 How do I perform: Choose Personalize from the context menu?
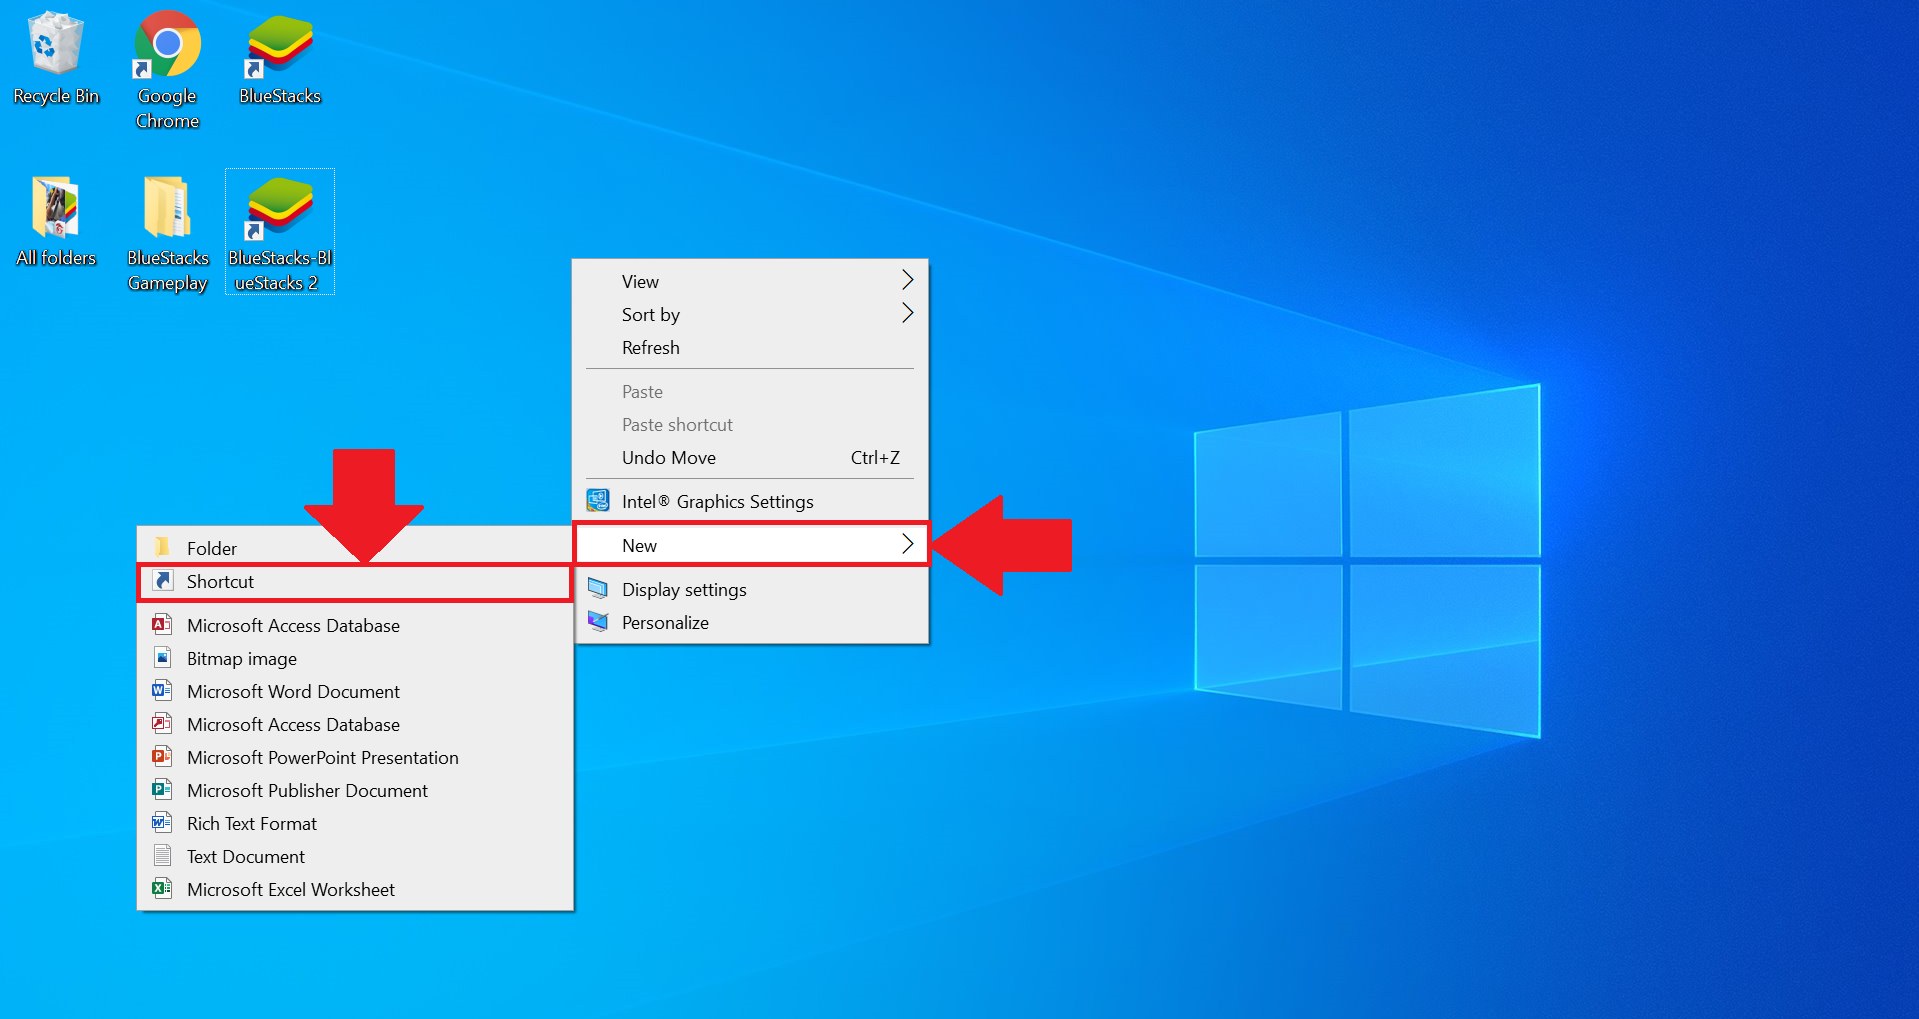(x=750, y=622)
